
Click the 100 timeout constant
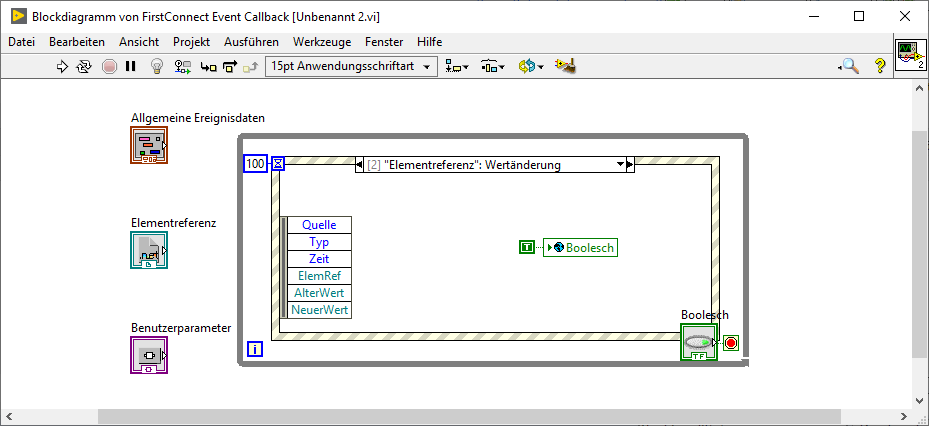[255, 164]
